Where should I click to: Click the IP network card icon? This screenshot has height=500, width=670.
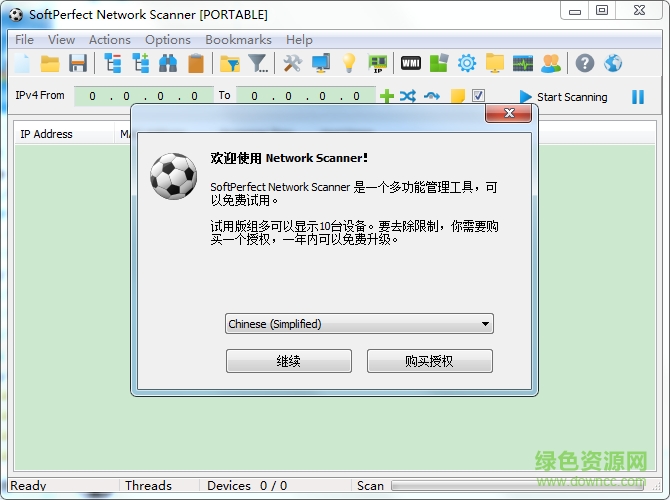tap(378, 64)
